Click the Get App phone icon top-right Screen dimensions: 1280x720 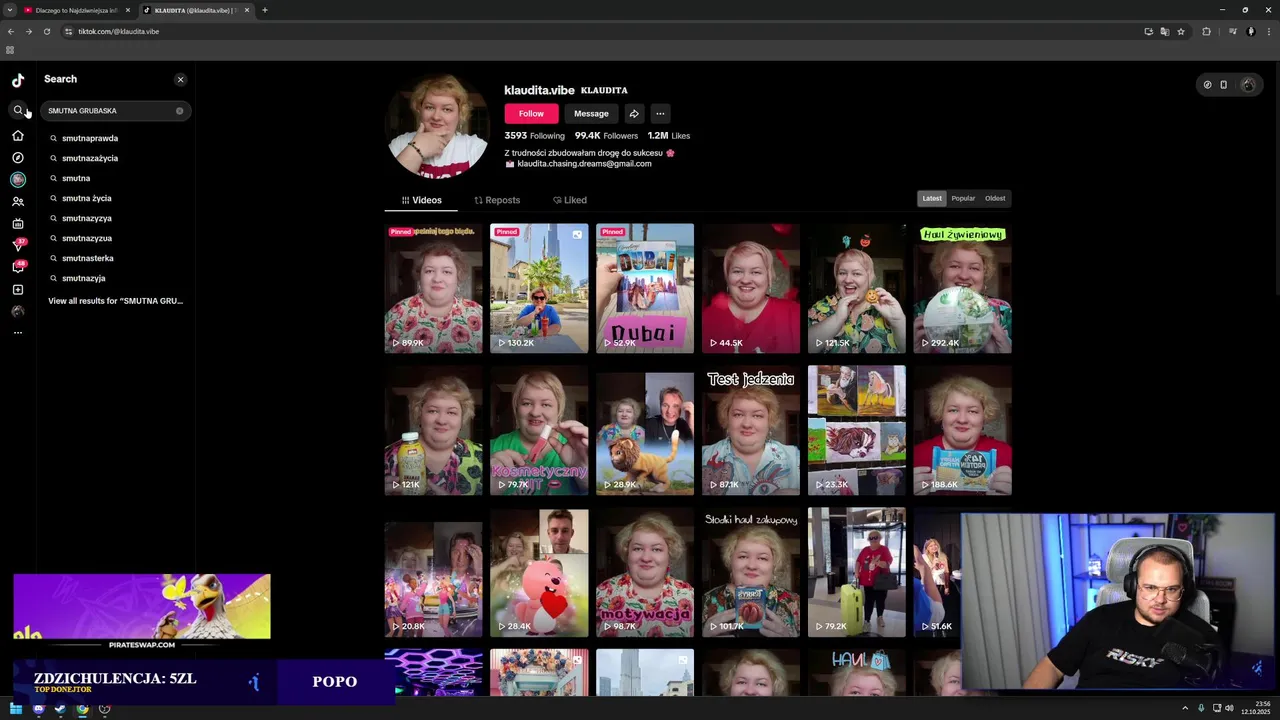coord(1223,85)
